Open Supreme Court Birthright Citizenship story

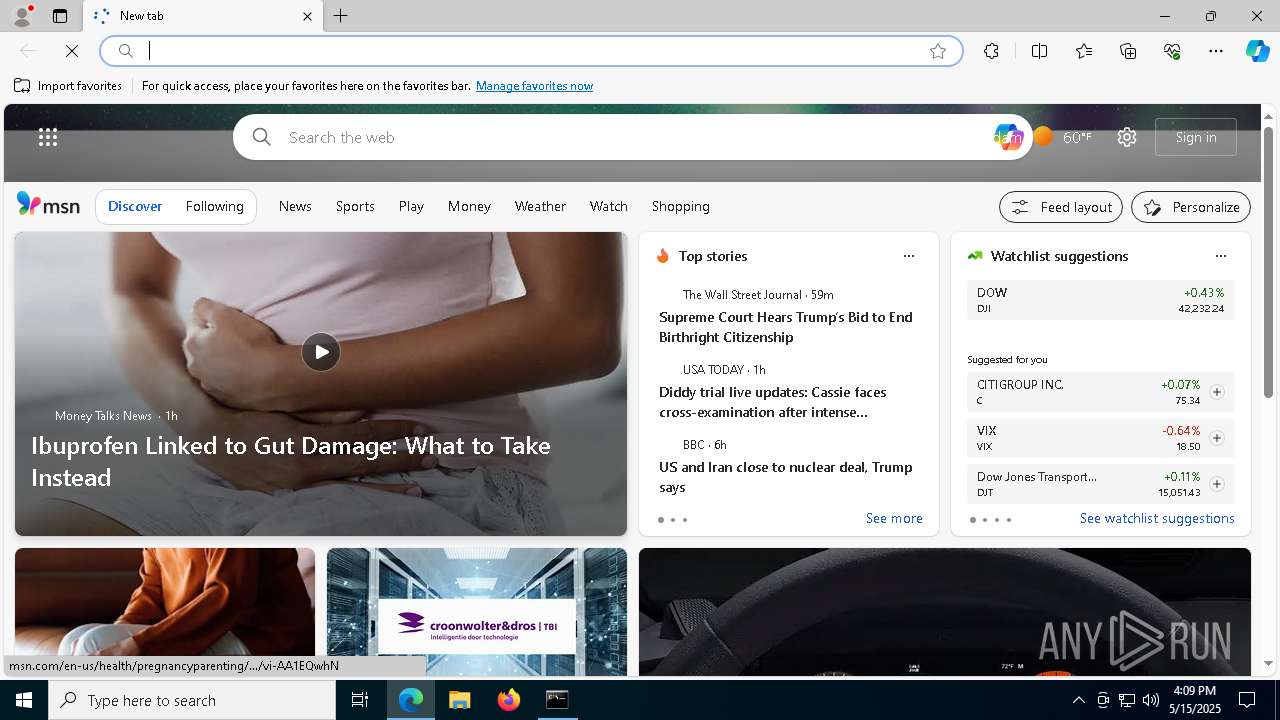[785, 327]
